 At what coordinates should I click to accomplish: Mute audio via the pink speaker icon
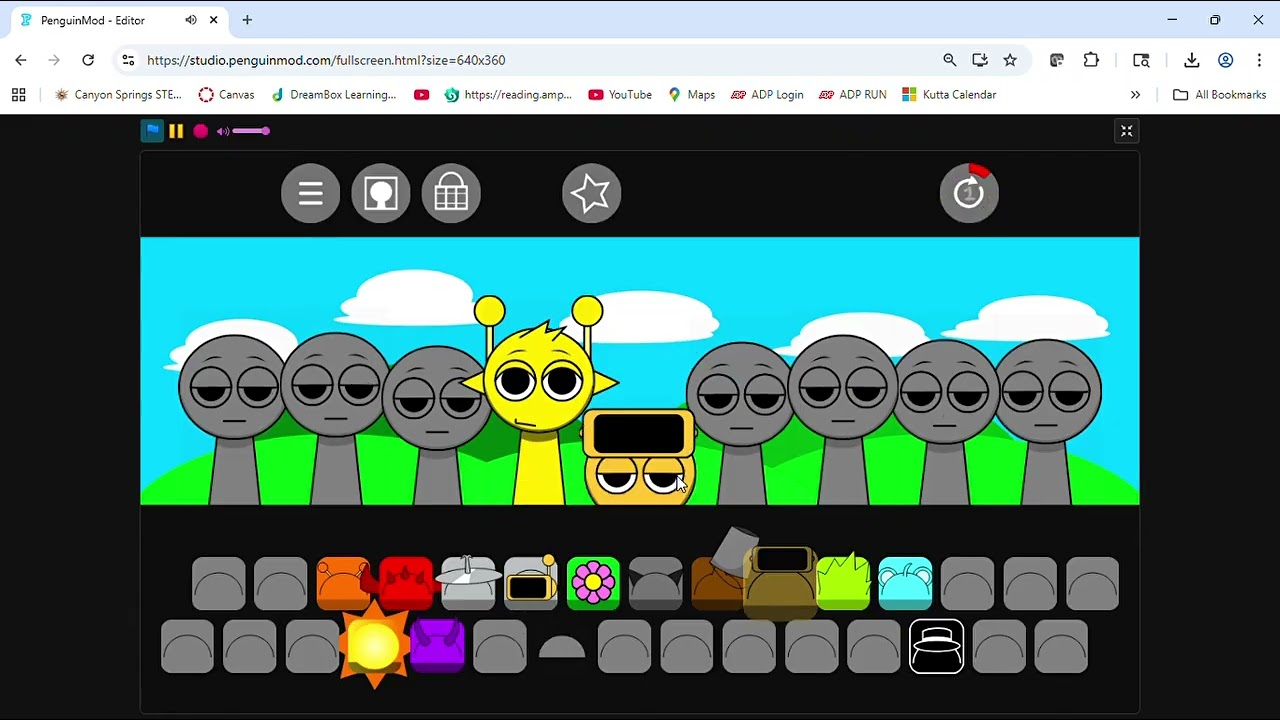(x=223, y=131)
